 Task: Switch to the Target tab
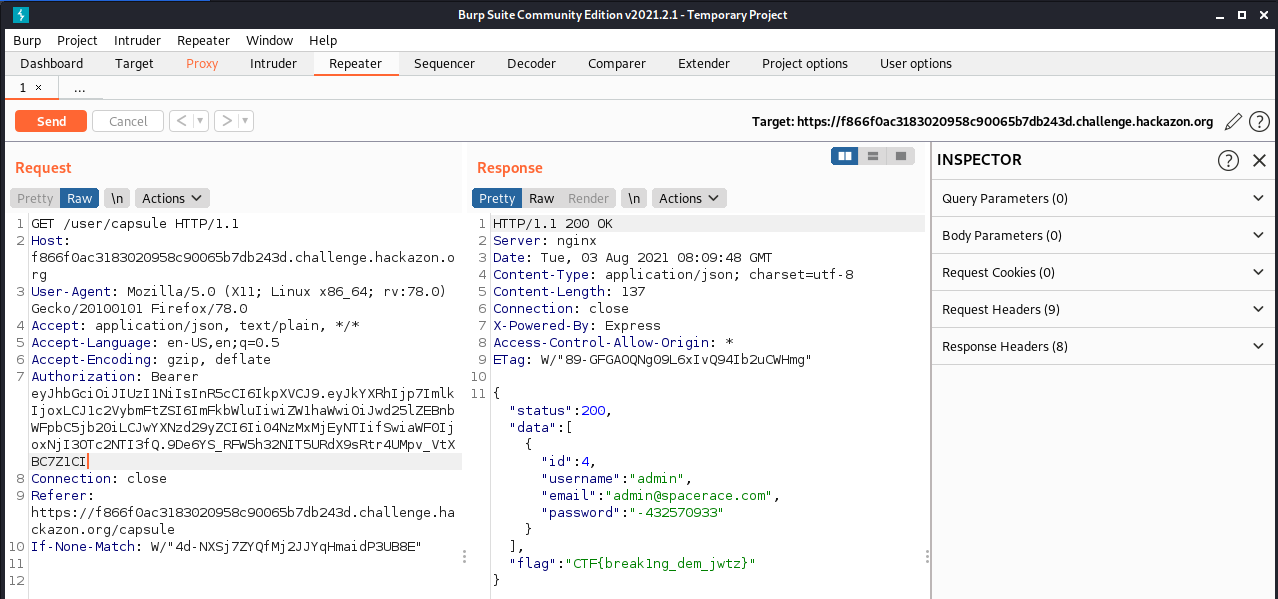coord(134,63)
